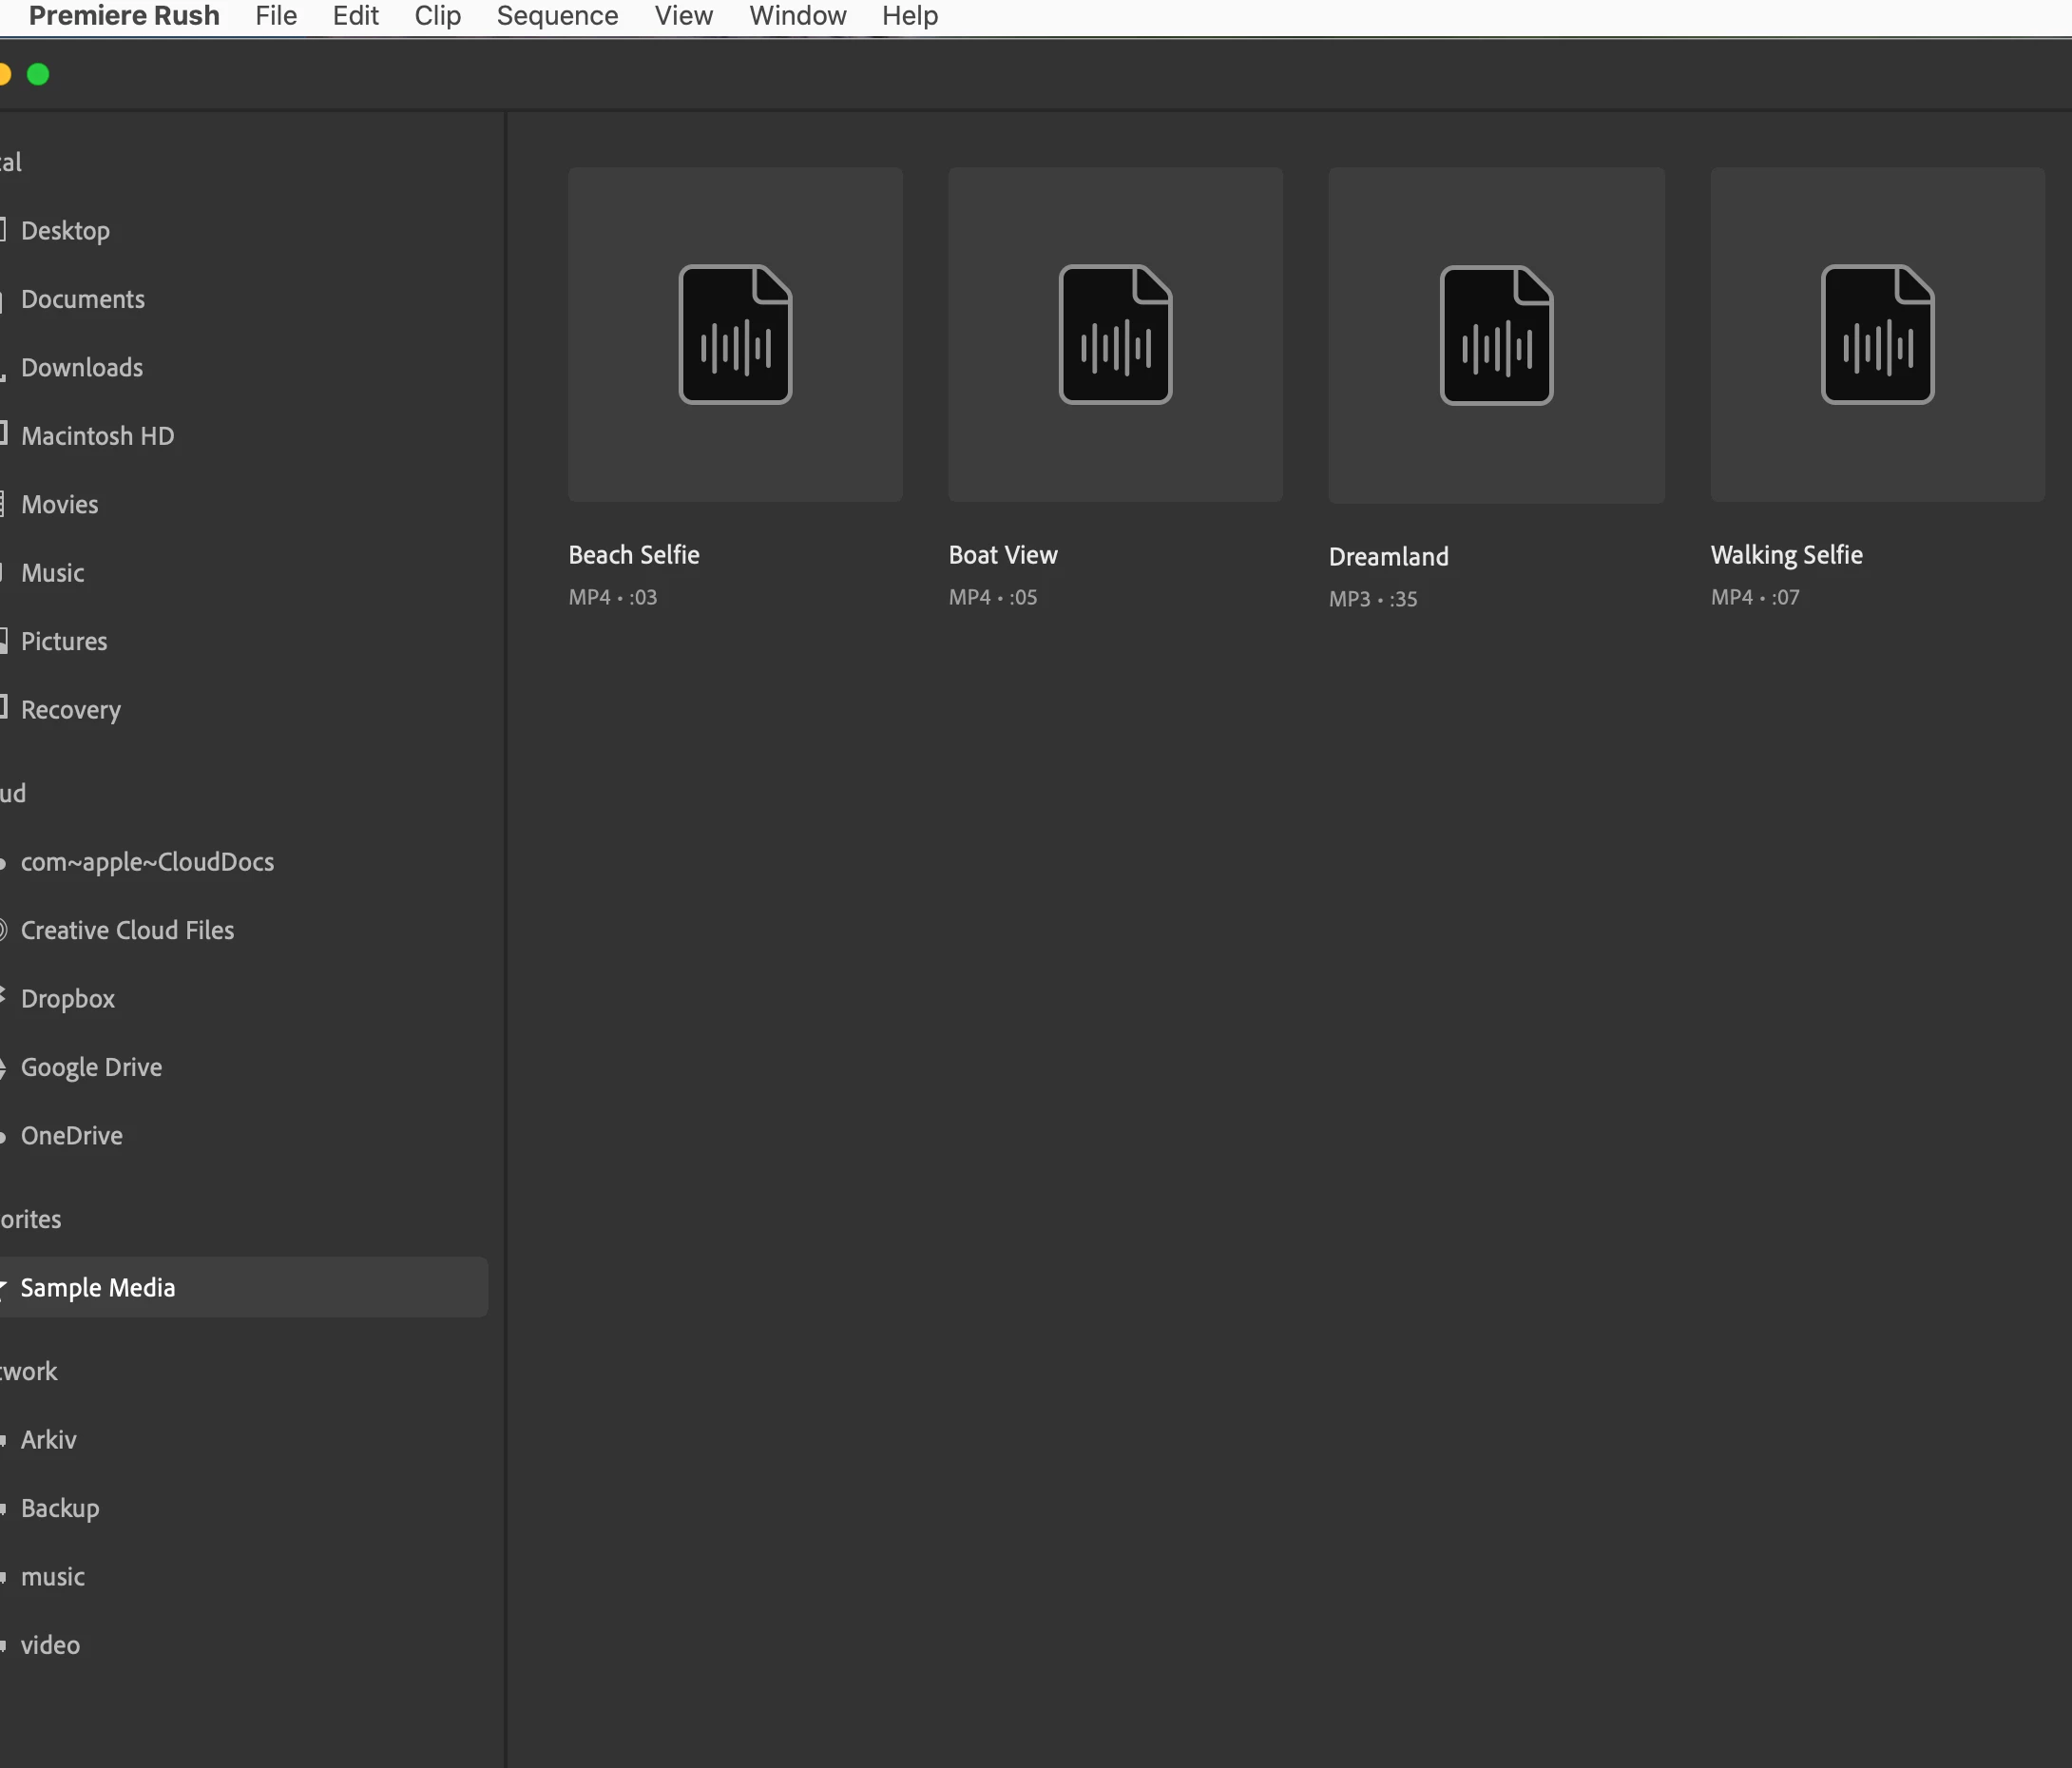Open the Arkiv network location
Image resolution: width=2072 pixels, height=1768 pixels.
click(x=48, y=1440)
